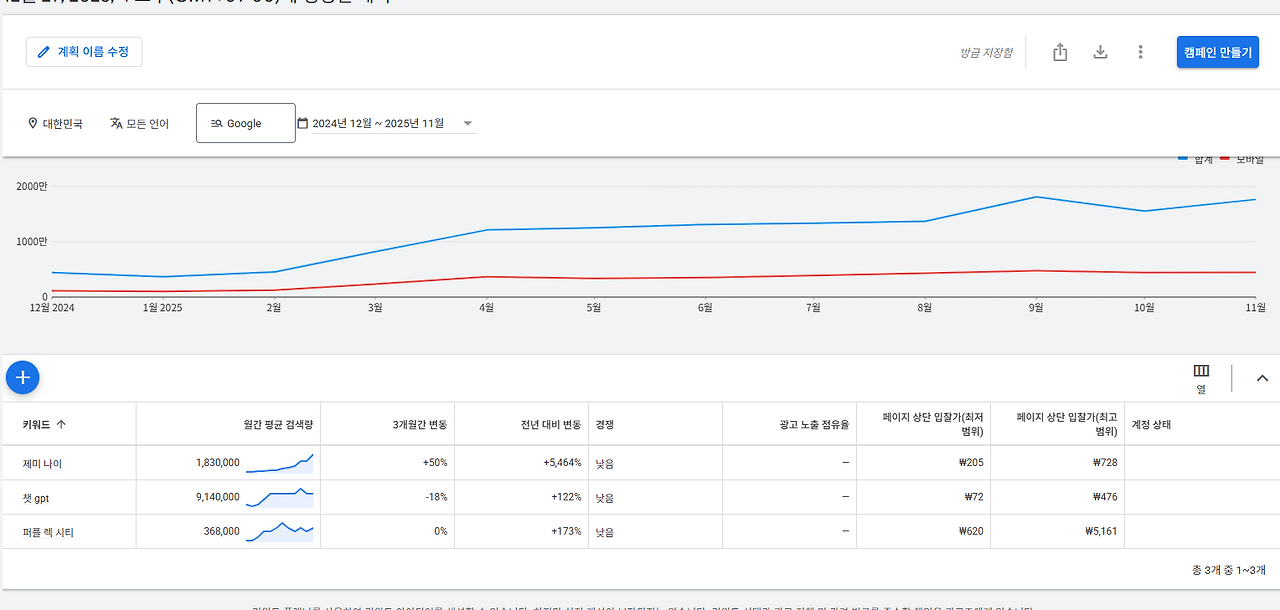The width and height of the screenshot is (1280, 610).
Task: Click the ₩476 high bid value
Action: tap(1105, 497)
